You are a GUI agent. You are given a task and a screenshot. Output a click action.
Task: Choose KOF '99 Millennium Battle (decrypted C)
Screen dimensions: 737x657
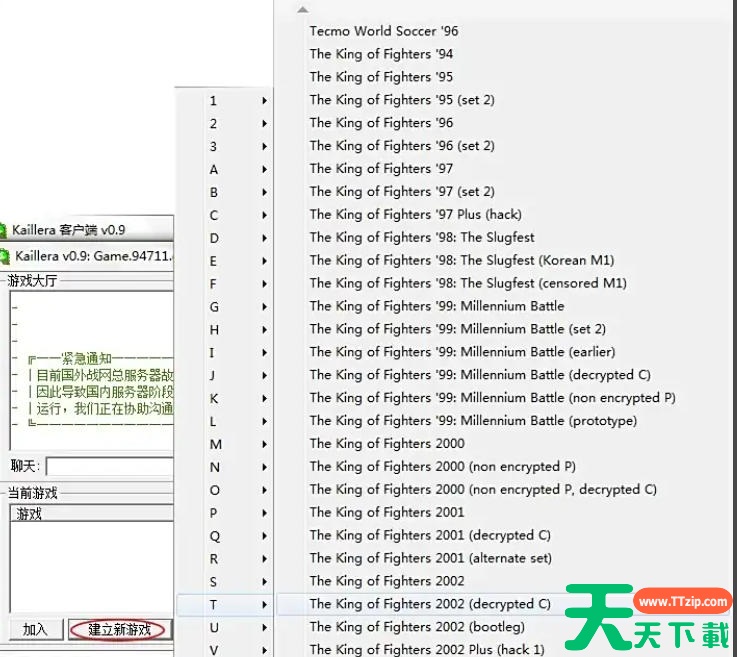coord(480,375)
